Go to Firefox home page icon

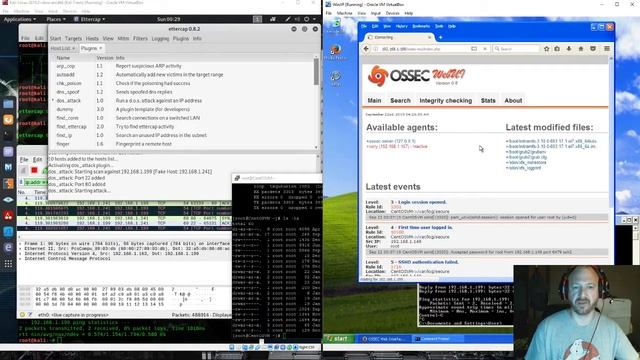[581, 49]
